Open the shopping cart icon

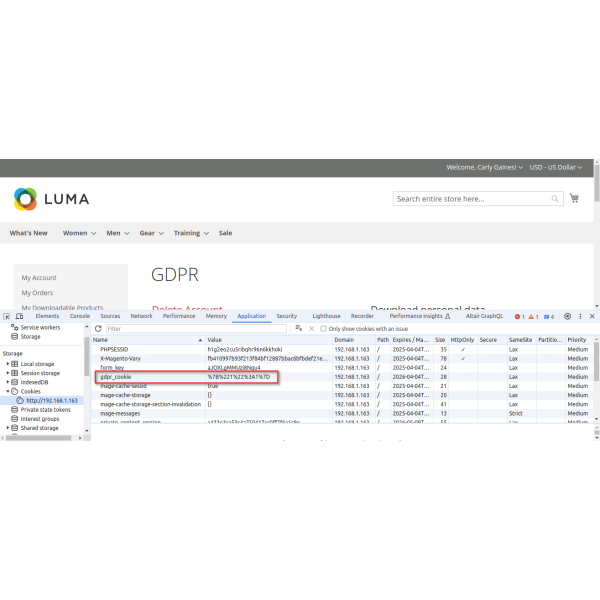coord(574,199)
